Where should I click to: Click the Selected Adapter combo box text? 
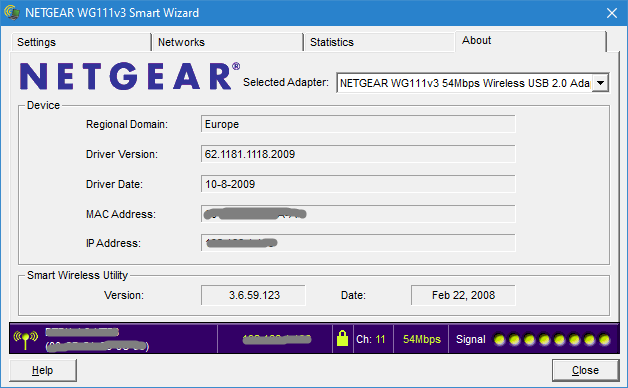tap(464, 83)
